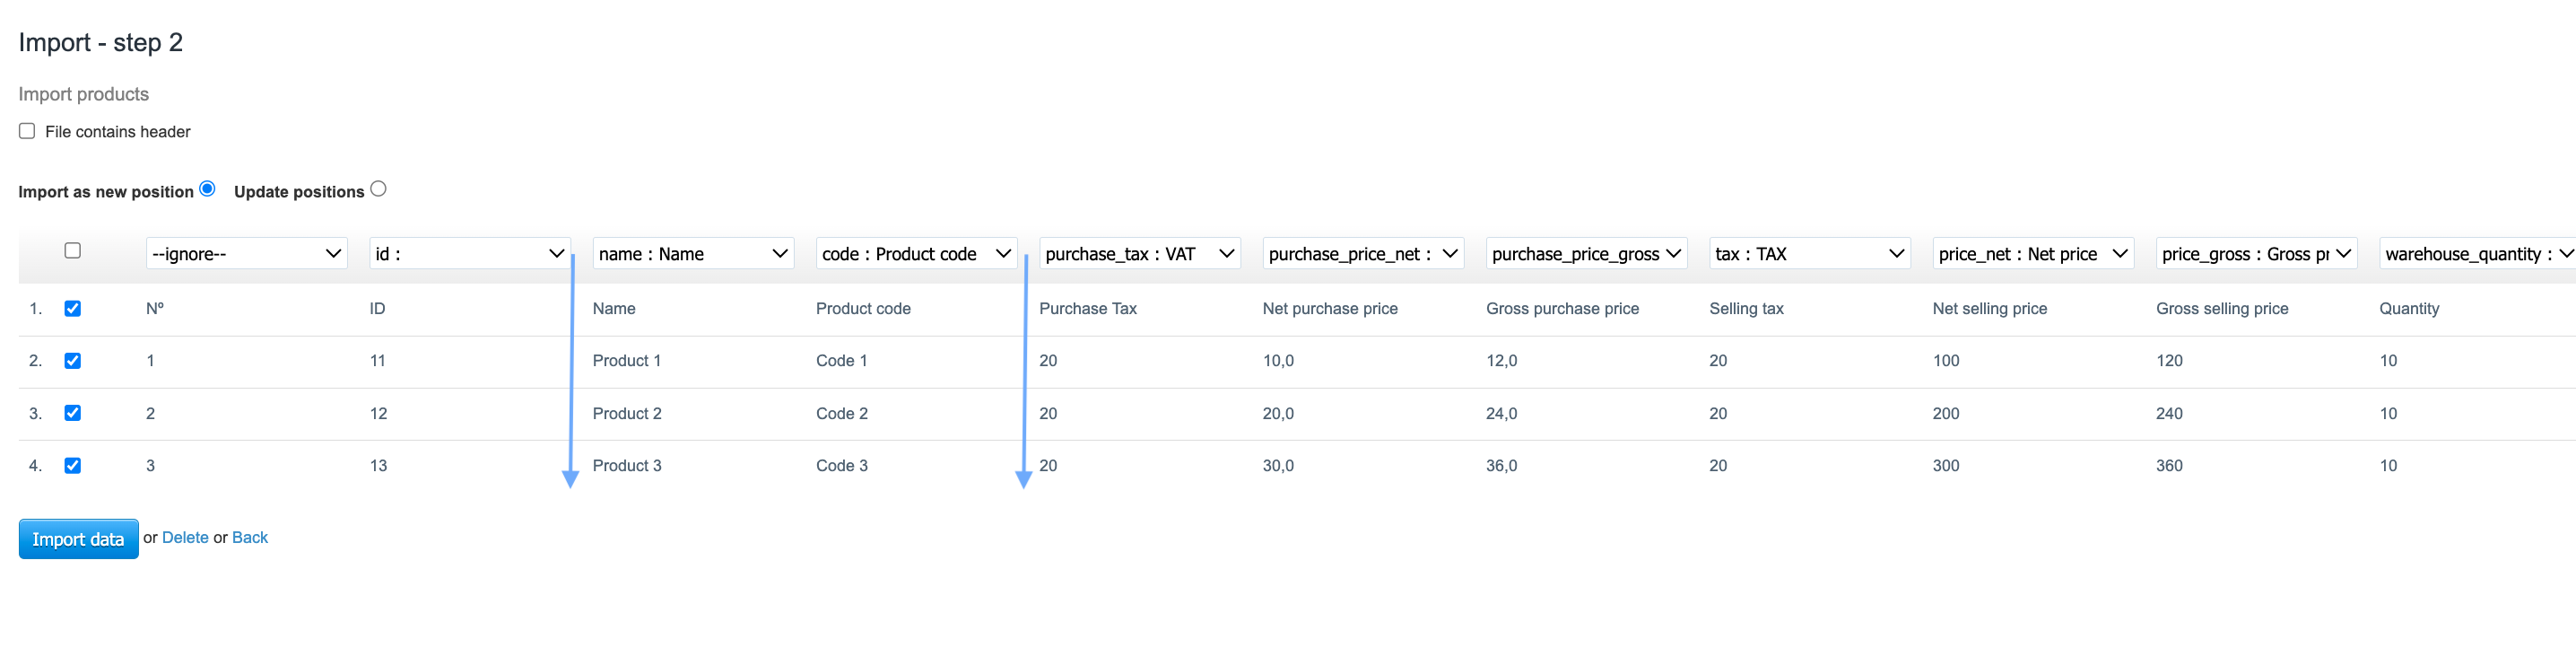
Task: Open the purchase_tax : VAT dropdown
Action: click(x=1139, y=254)
